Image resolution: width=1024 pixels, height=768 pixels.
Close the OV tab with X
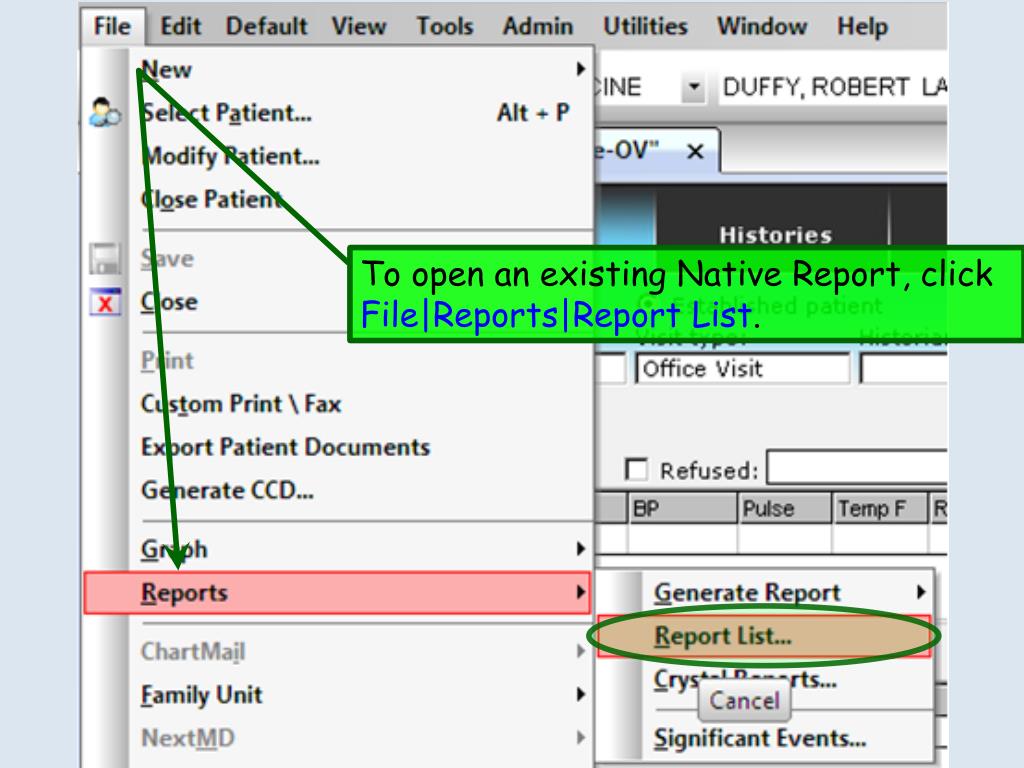(x=696, y=152)
